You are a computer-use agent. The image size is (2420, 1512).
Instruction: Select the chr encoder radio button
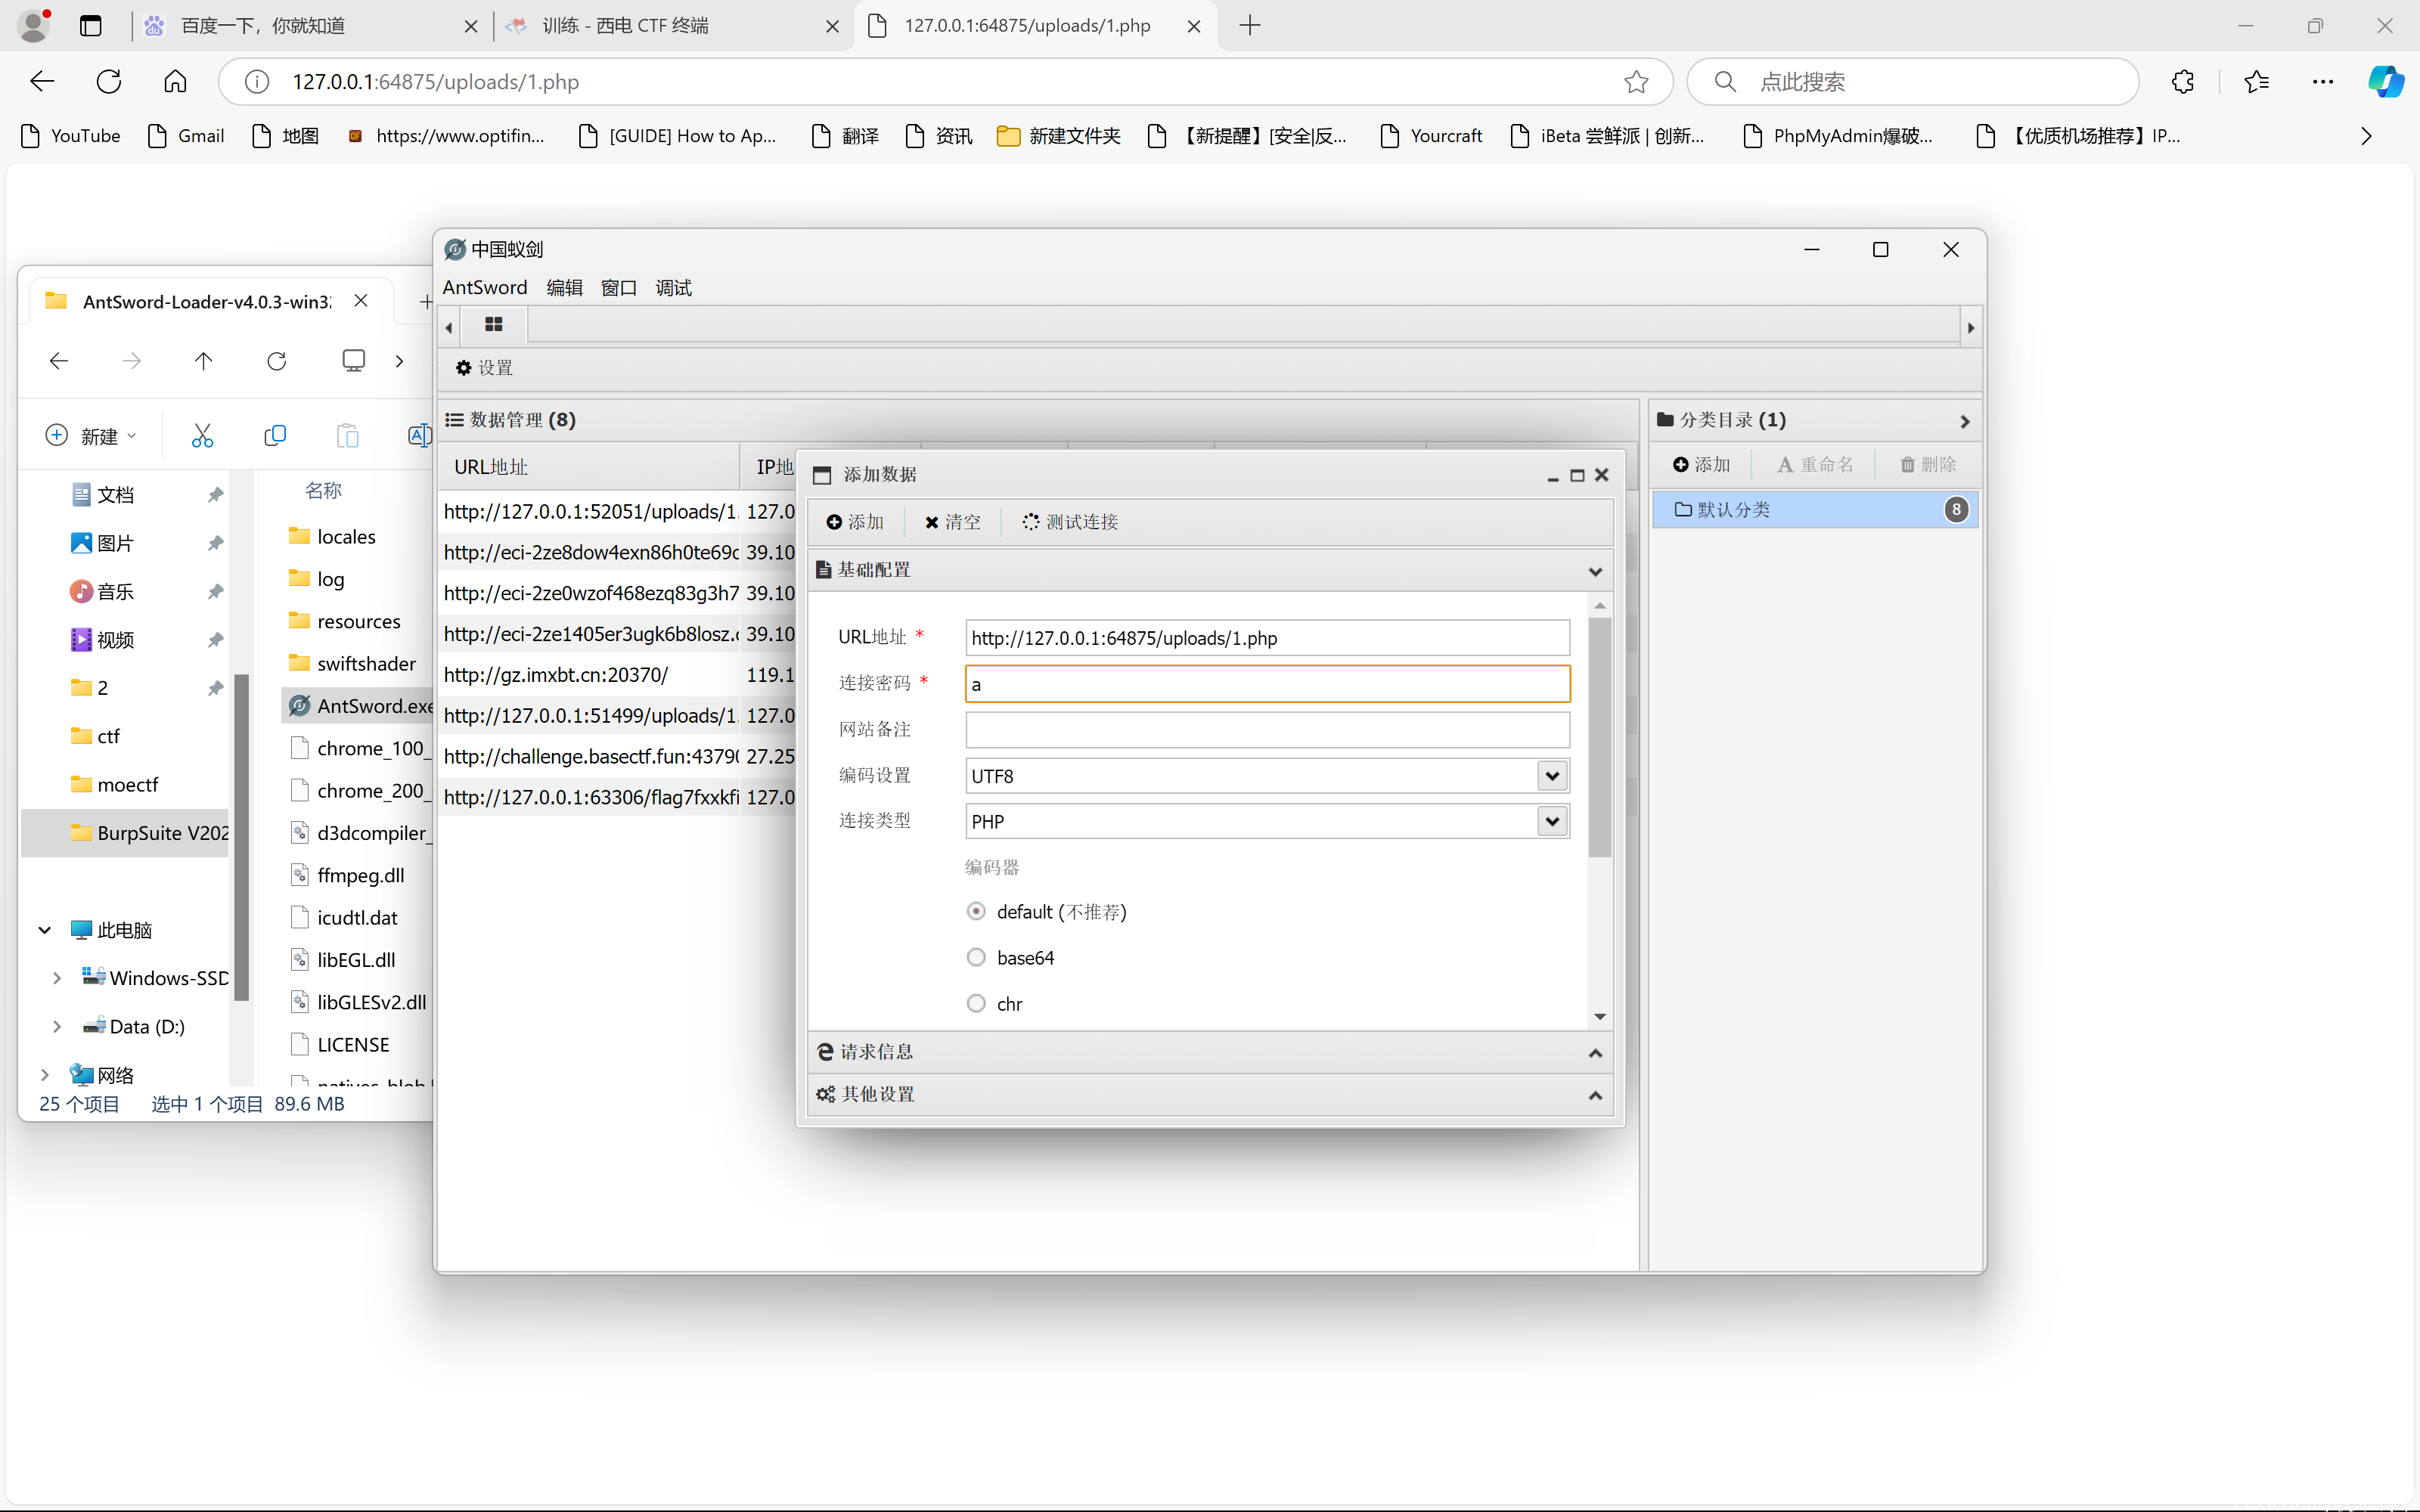976,1003
